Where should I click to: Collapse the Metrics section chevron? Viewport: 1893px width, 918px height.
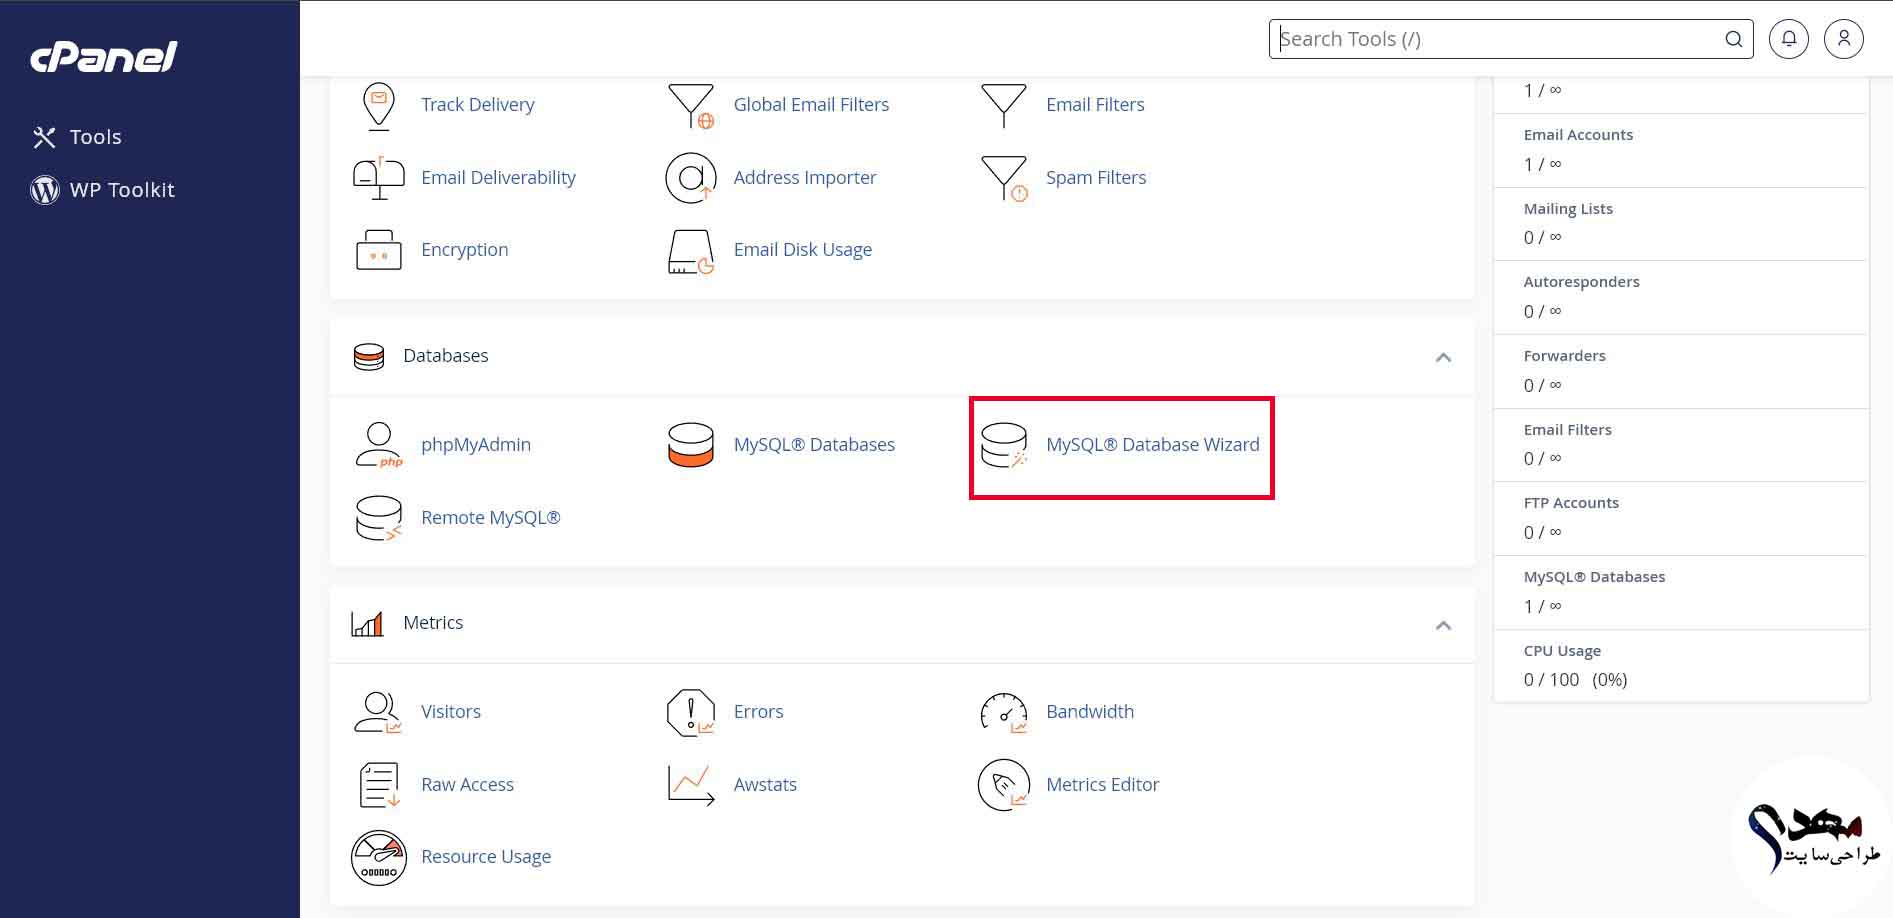[x=1443, y=625]
